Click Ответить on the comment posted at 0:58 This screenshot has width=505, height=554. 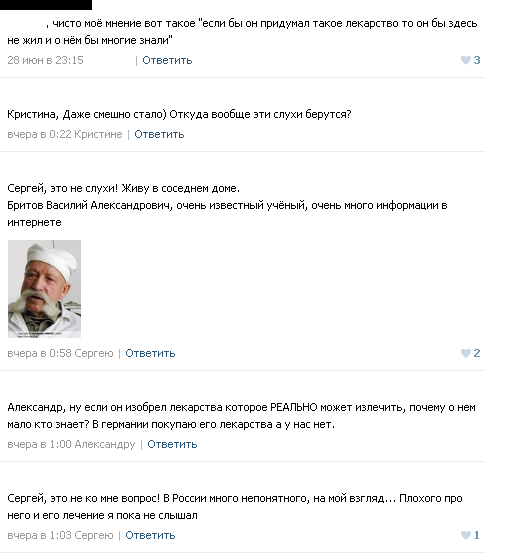[x=150, y=353]
